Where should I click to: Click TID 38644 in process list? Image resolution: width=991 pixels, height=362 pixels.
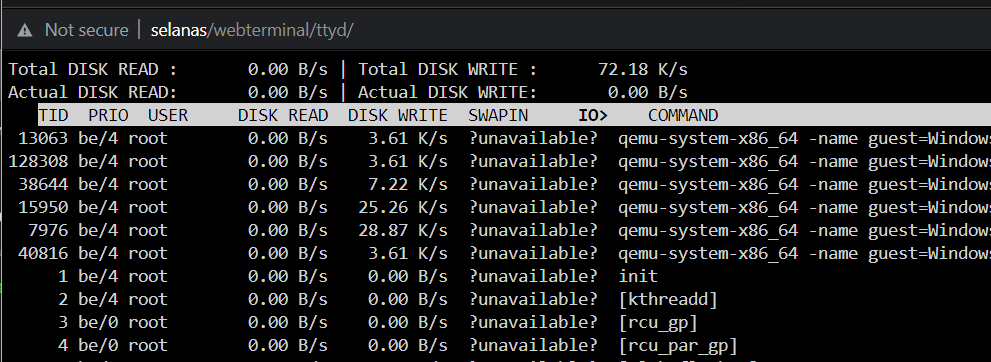point(42,184)
